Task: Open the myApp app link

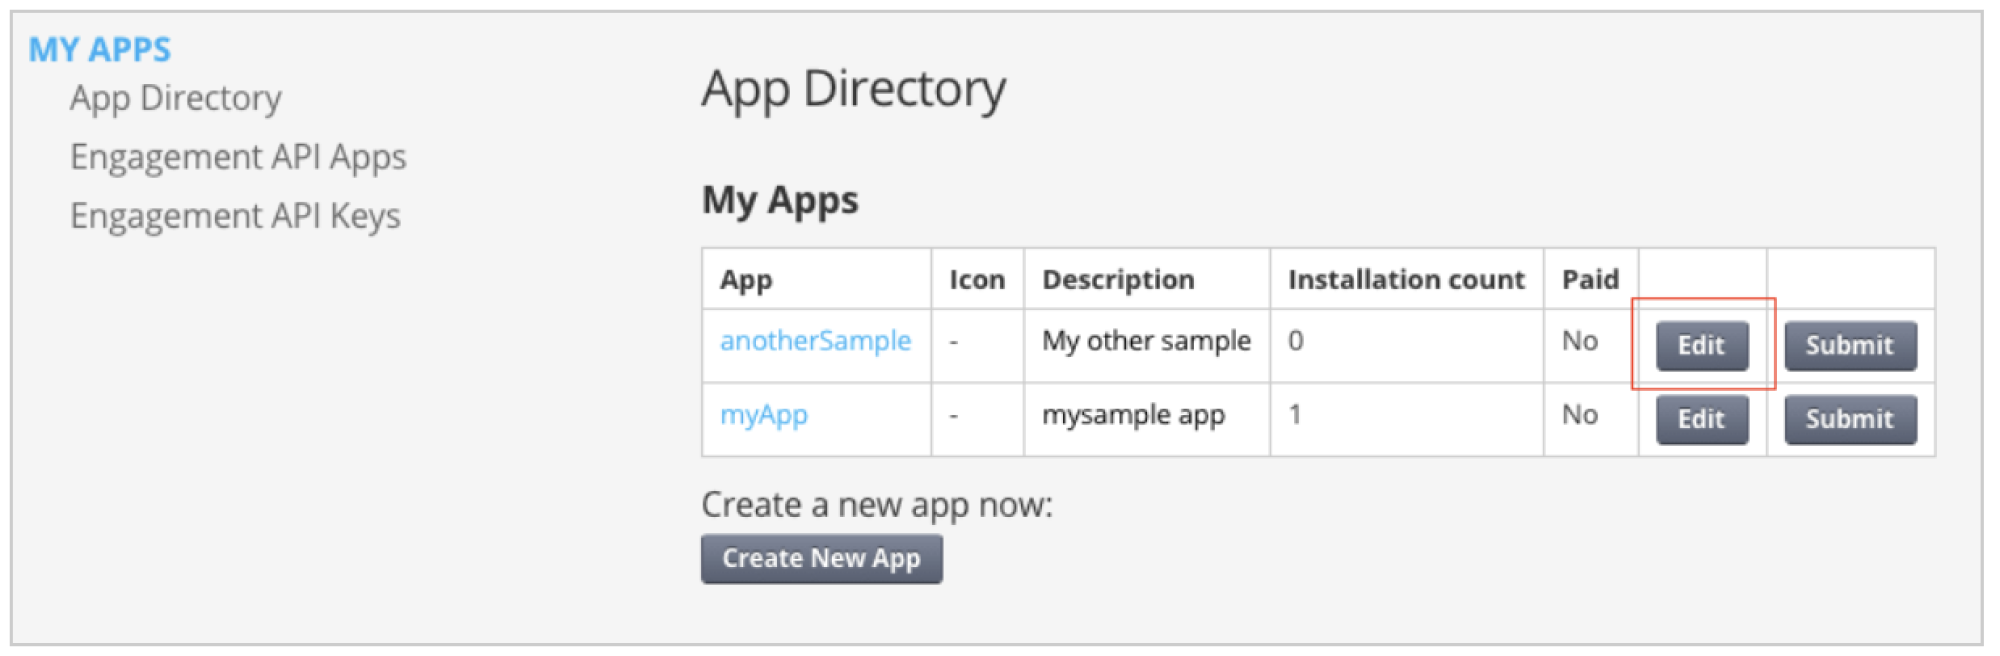Action: pyautogui.click(x=764, y=415)
